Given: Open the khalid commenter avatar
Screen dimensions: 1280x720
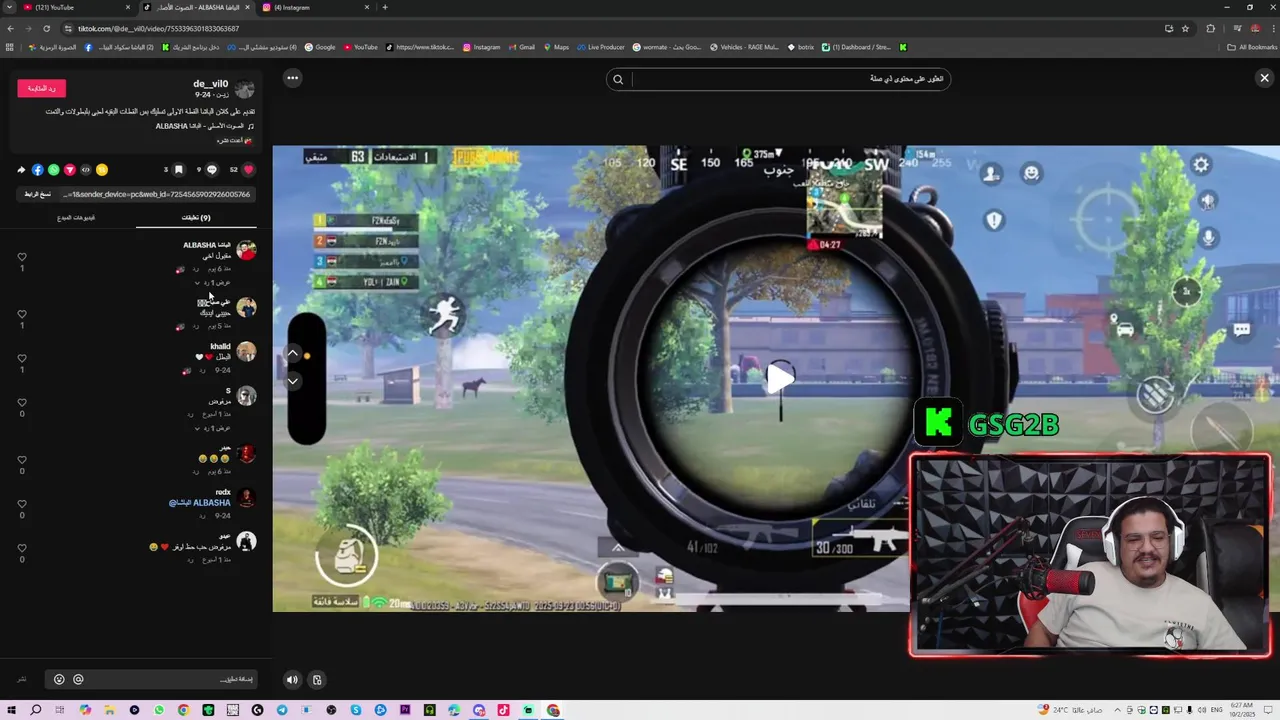Looking at the screenshot, I should tap(246, 352).
